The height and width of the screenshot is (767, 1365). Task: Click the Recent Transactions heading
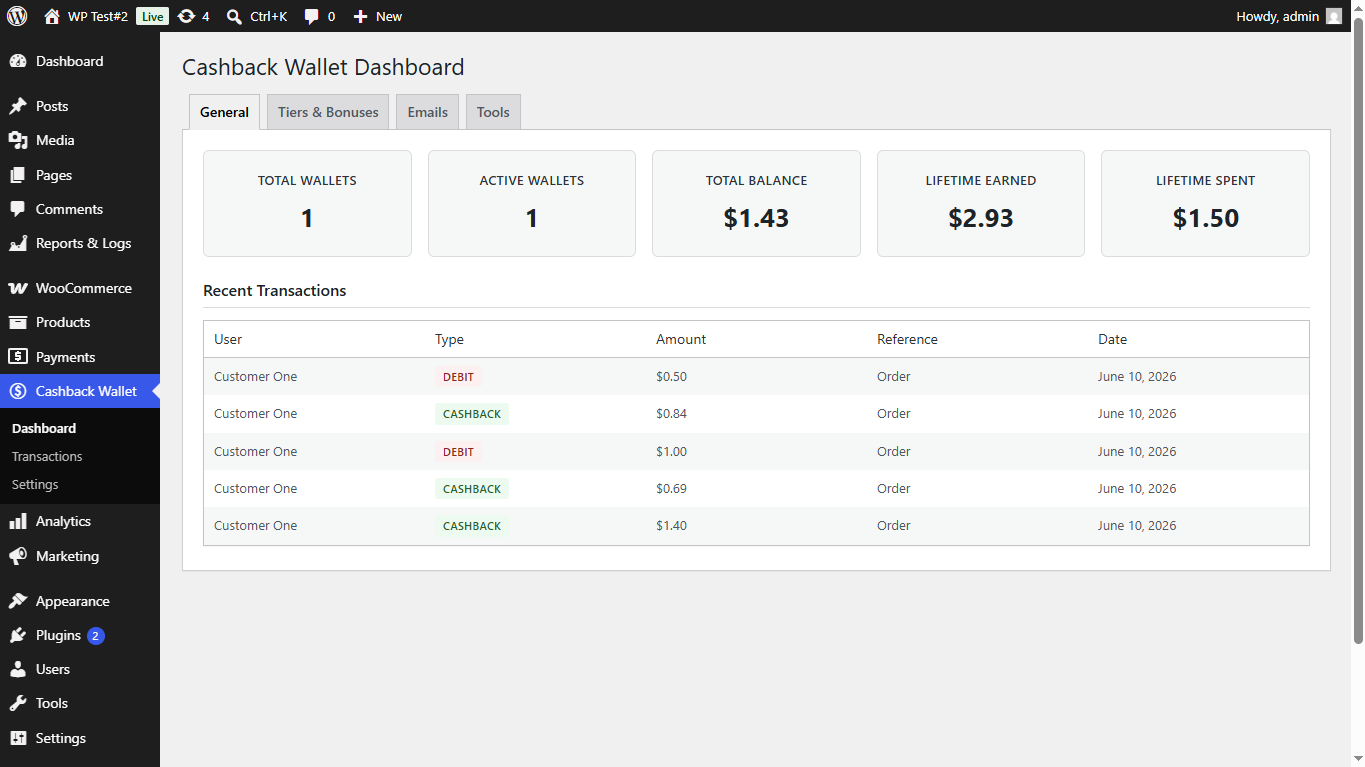(274, 291)
